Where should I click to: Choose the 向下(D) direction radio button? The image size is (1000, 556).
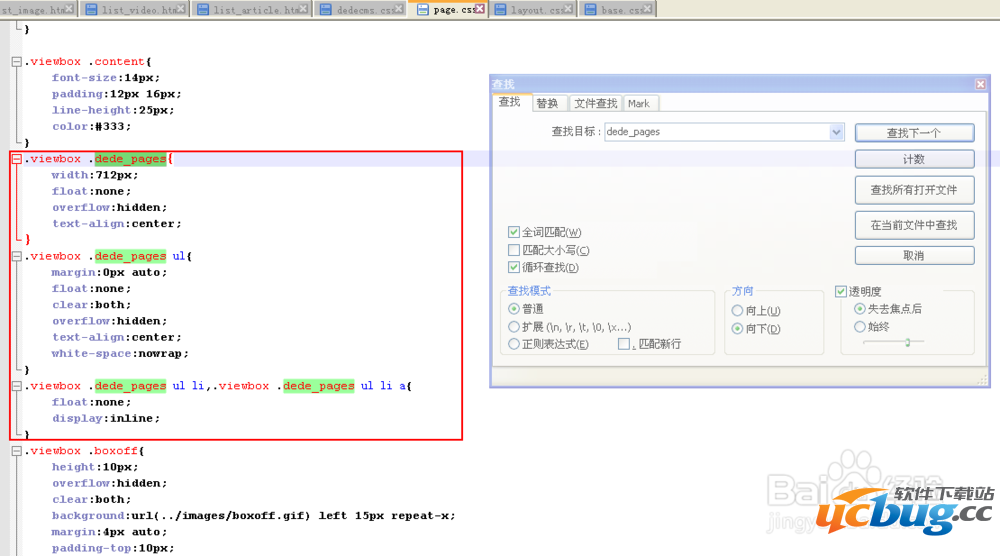pyautogui.click(x=737, y=328)
